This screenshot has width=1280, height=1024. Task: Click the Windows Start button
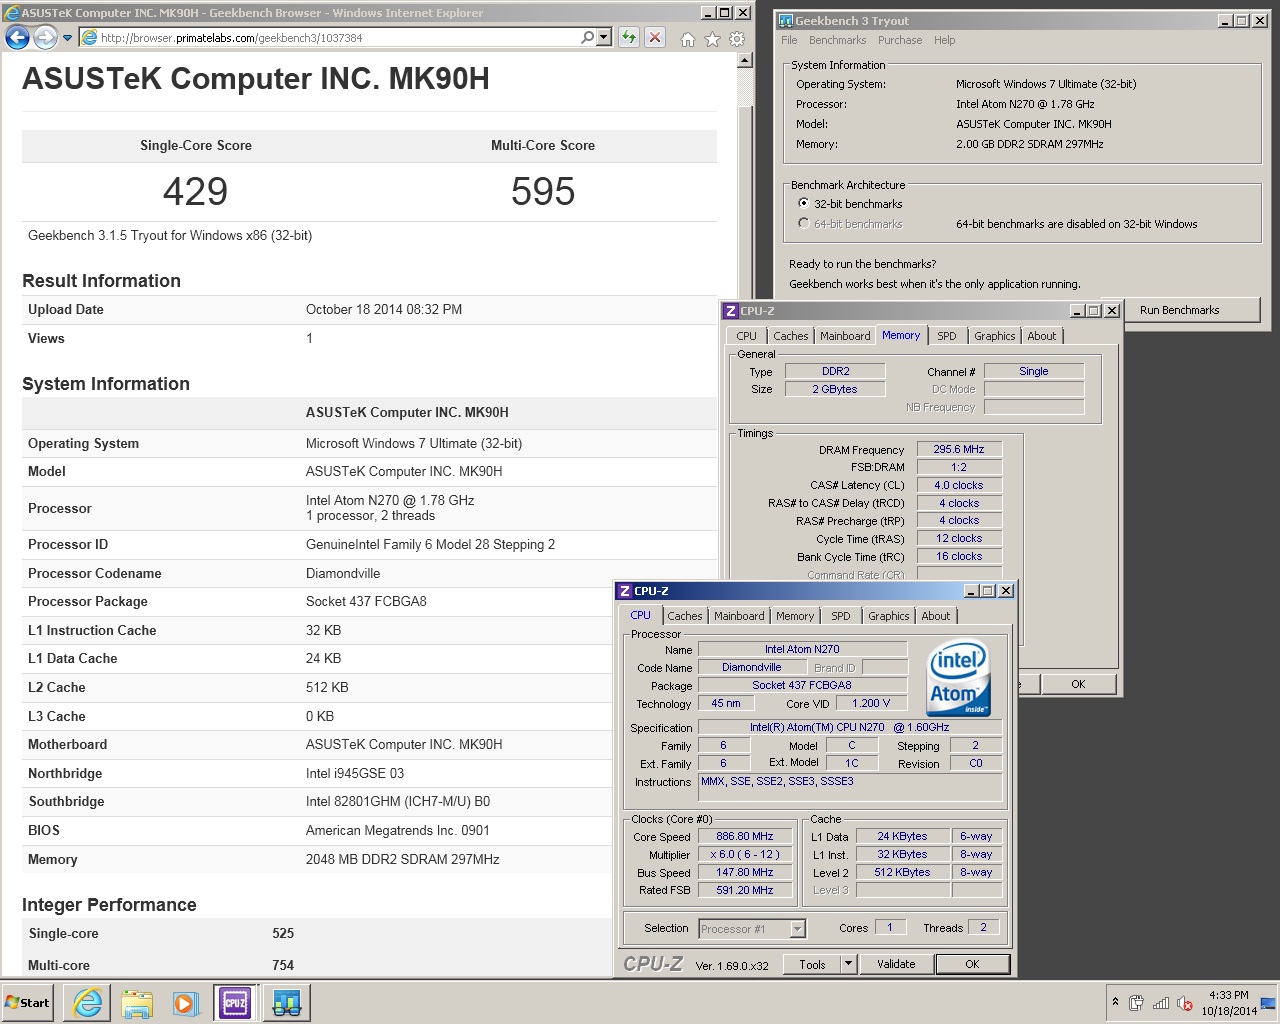click(28, 1002)
